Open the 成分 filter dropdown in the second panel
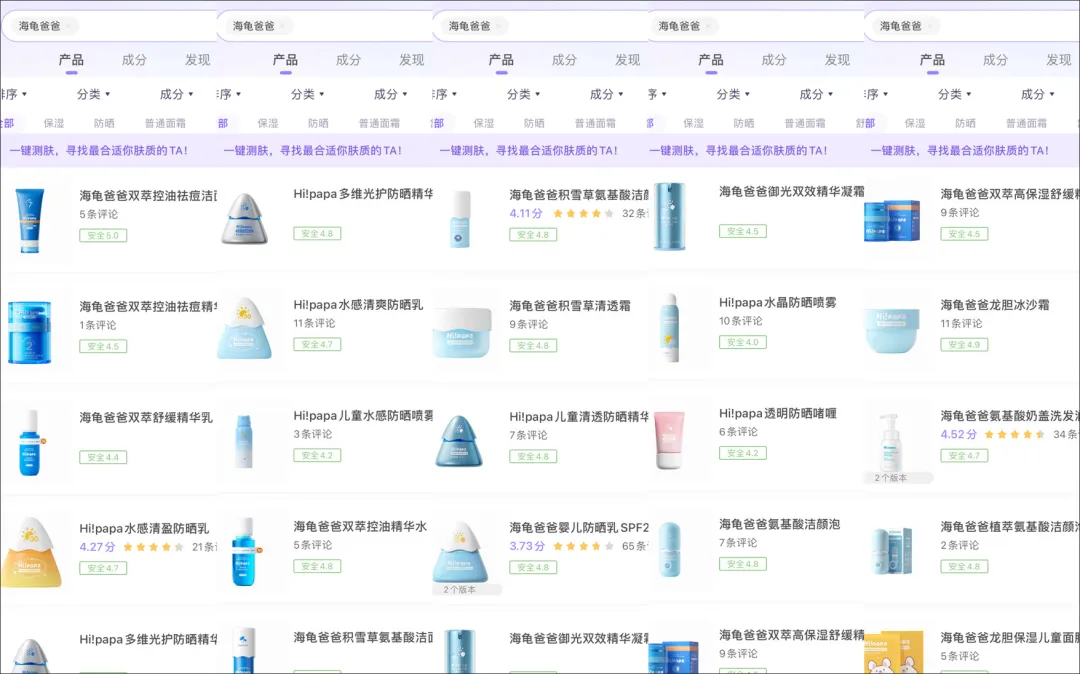The height and width of the screenshot is (674, 1080). click(x=391, y=94)
